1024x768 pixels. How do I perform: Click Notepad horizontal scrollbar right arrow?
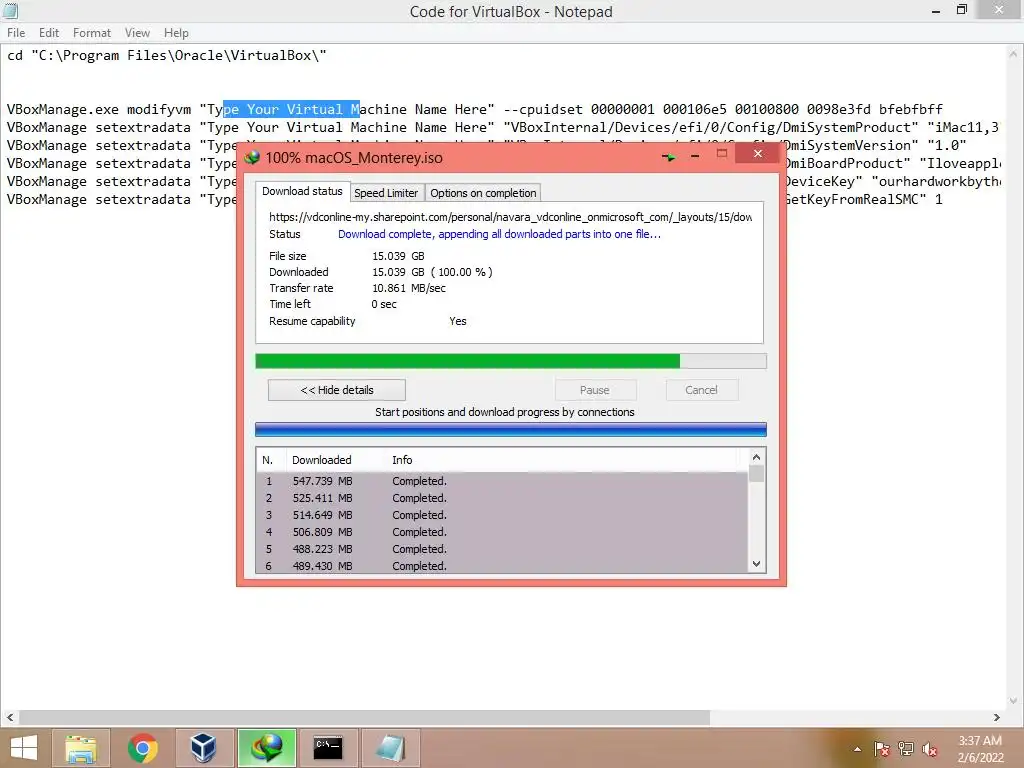[997, 717]
